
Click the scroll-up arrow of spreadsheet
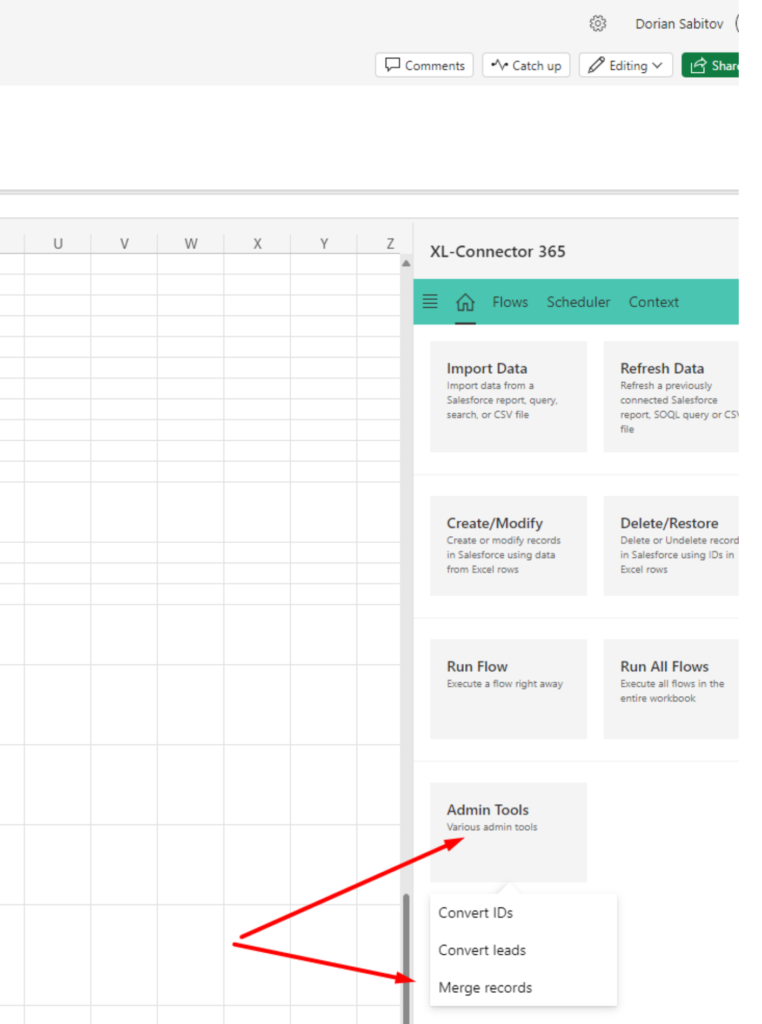tap(406, 263)
